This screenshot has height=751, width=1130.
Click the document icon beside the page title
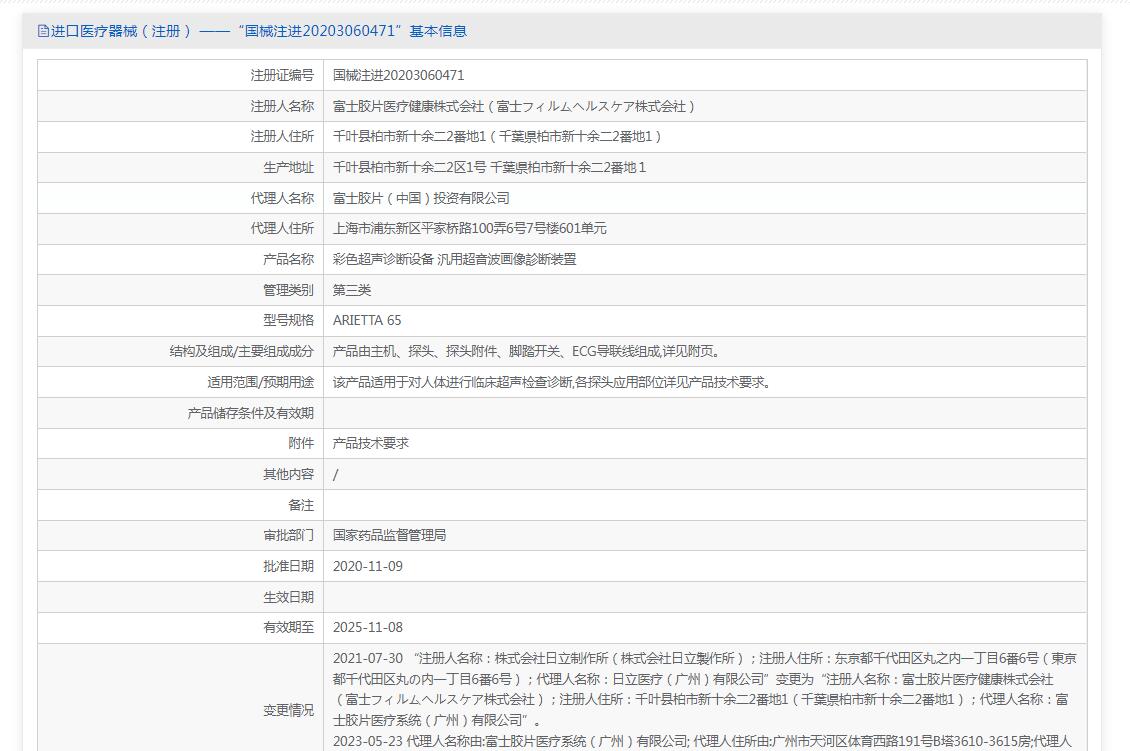[x=43, y=31]
